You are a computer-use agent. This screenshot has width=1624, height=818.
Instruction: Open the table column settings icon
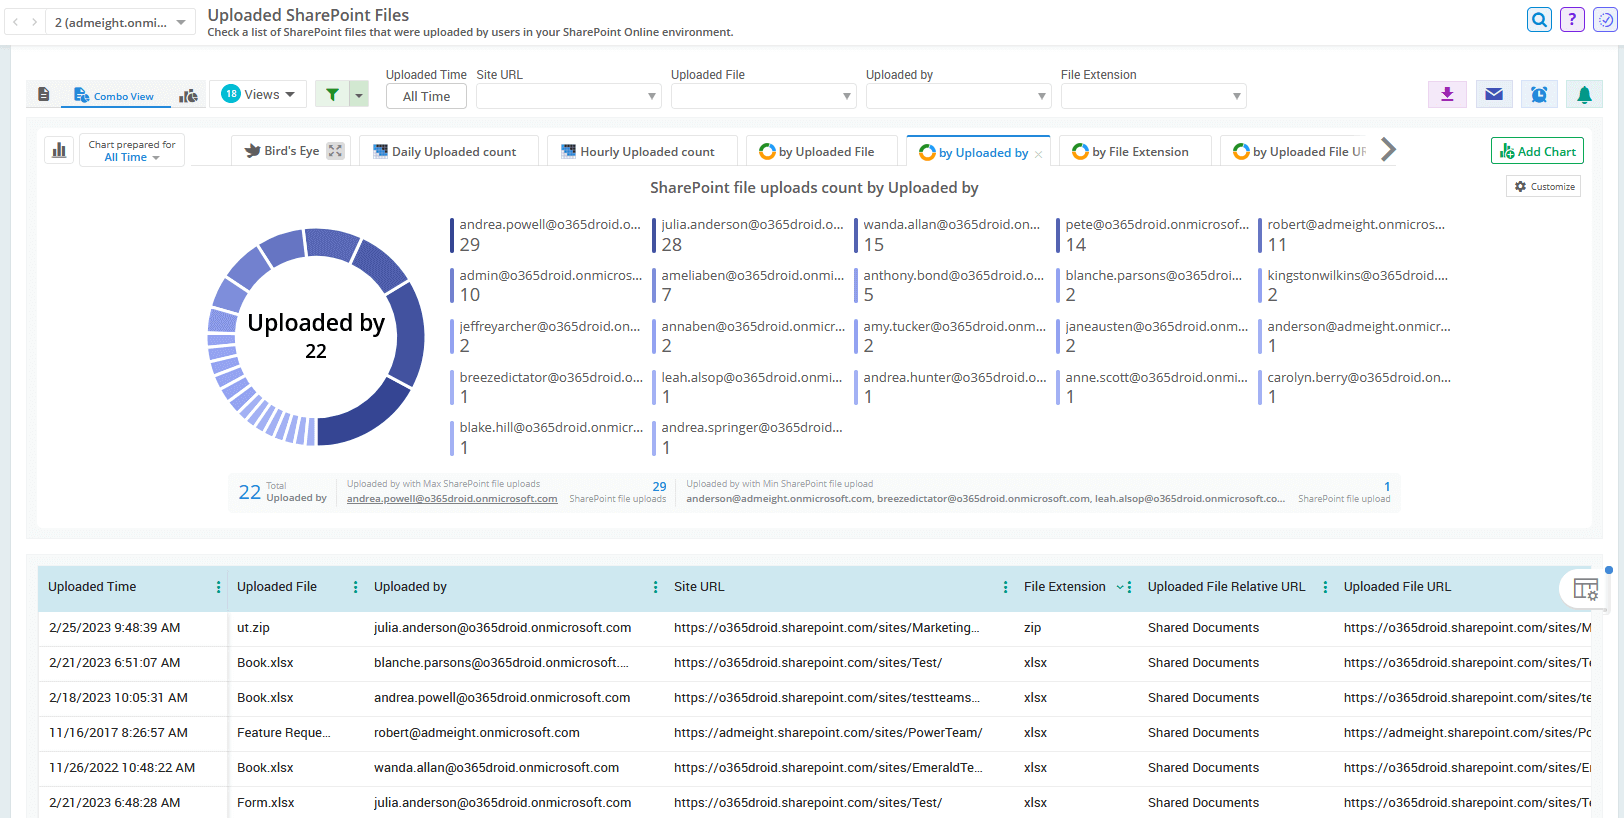point(1585,589)
